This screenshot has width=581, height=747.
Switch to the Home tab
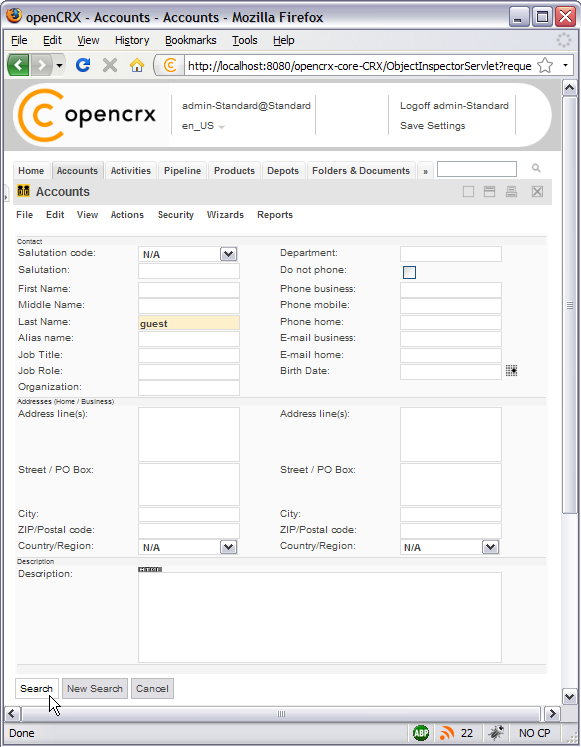(x=31, y=171)
